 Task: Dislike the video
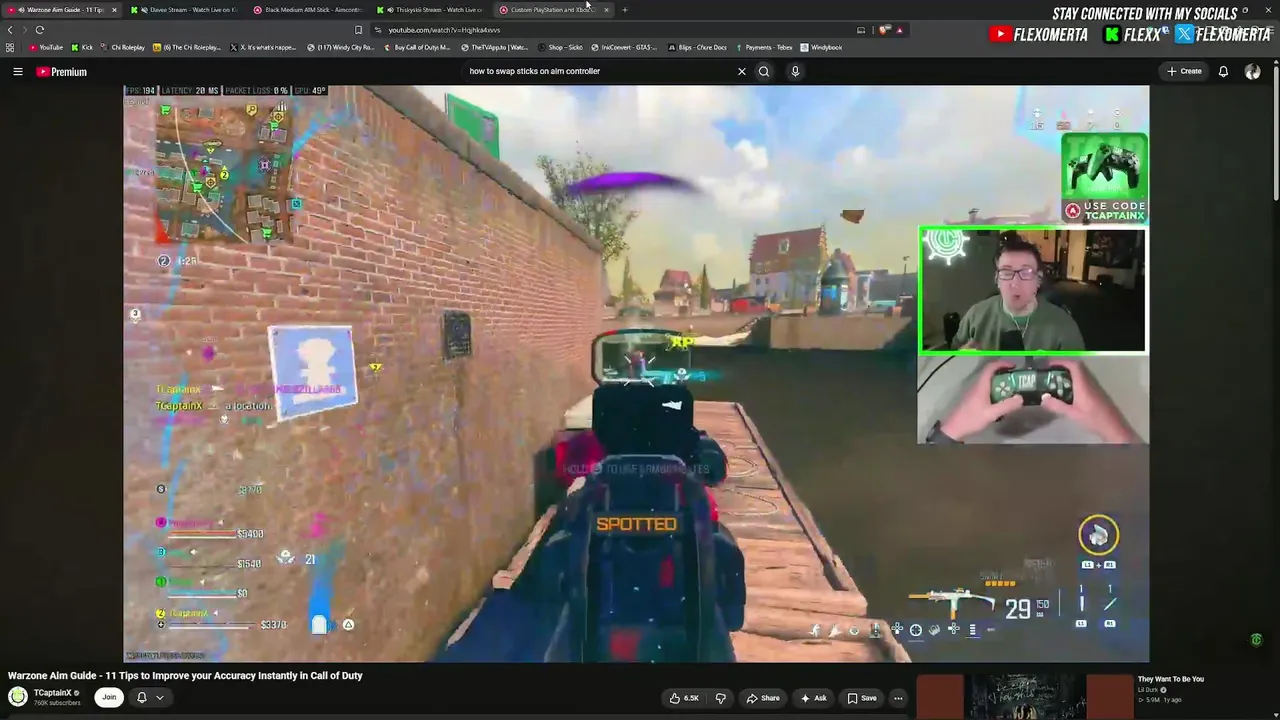(x=720, y=698)
